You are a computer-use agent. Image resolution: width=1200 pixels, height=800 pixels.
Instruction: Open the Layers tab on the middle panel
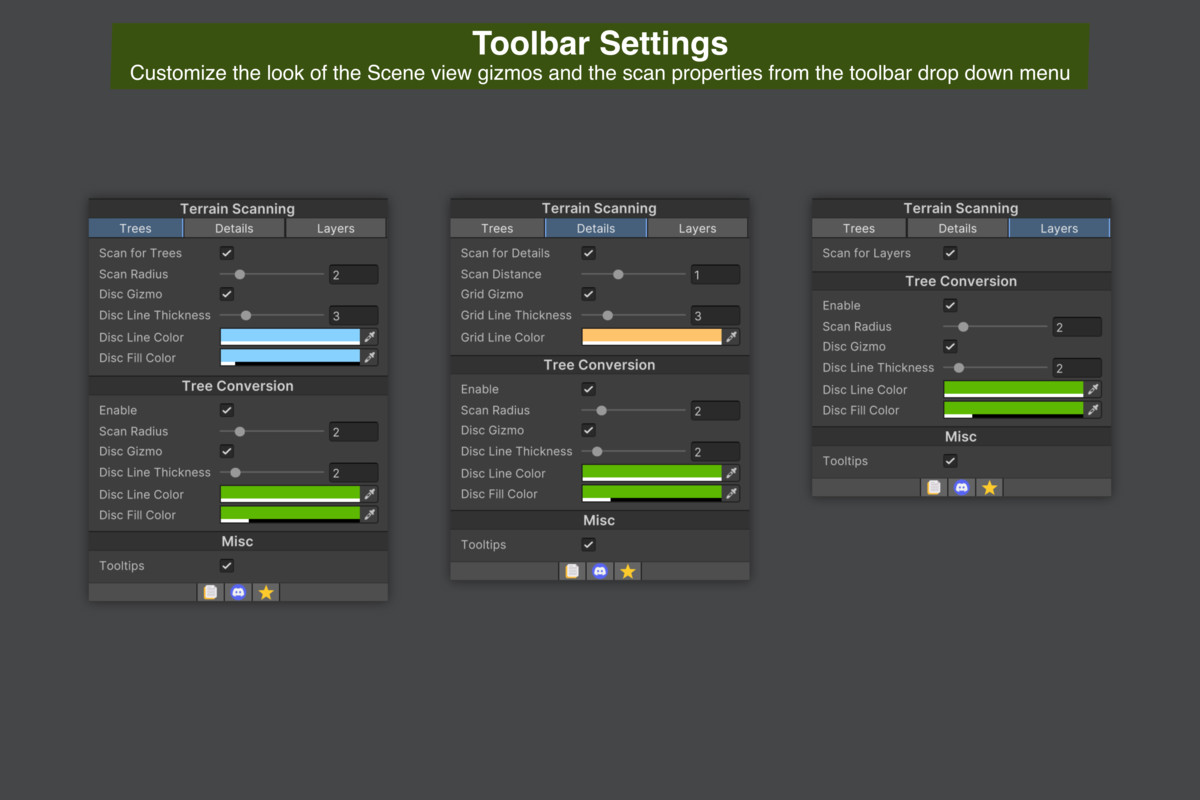click(x=697, y=228)
